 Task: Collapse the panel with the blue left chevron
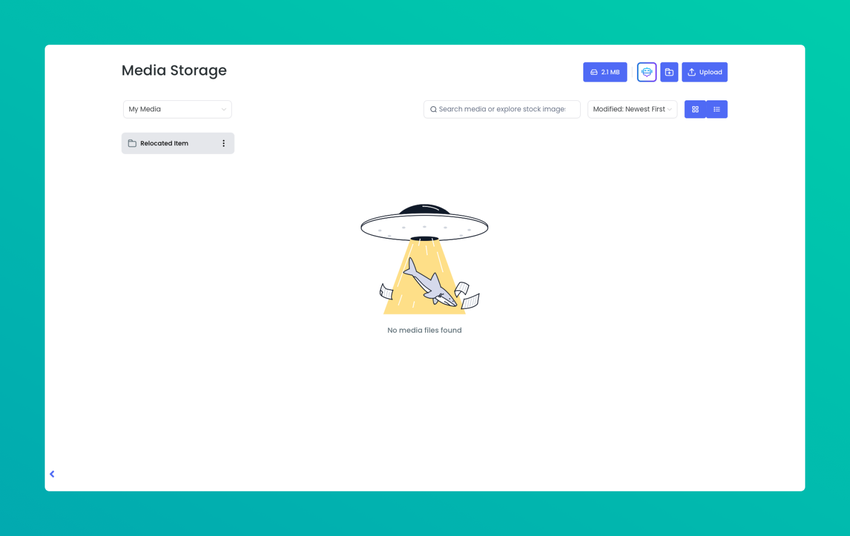click(x=52, y=474)
